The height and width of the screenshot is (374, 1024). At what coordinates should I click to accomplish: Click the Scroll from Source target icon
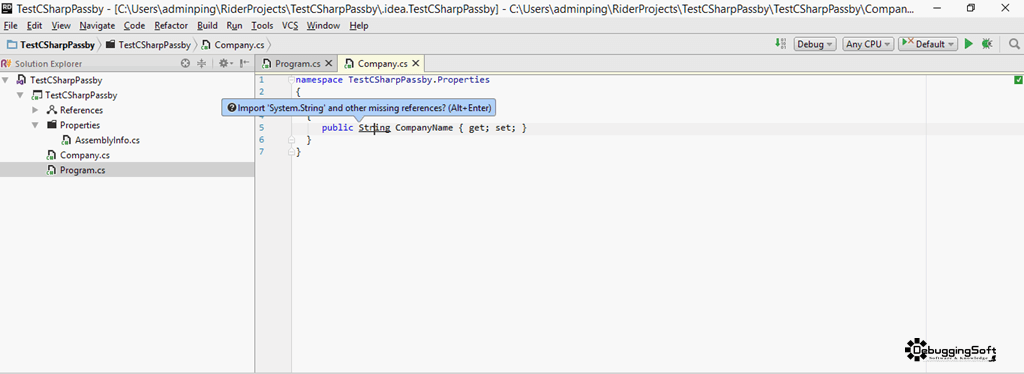pos(185,63)
